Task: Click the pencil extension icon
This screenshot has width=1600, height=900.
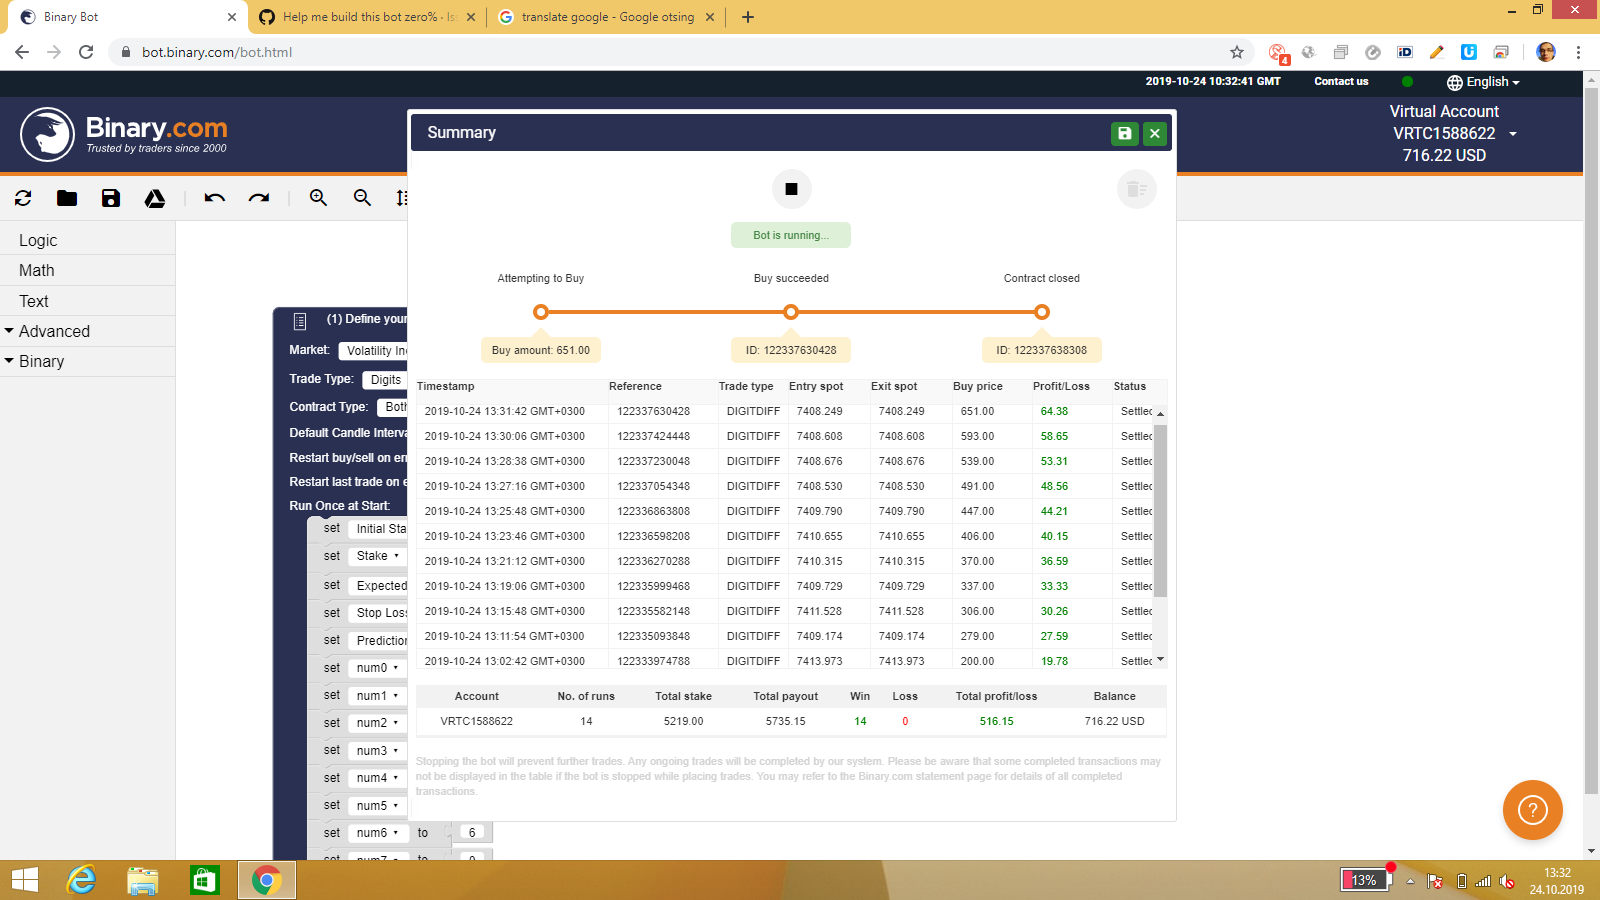Action: point(1437,52)
